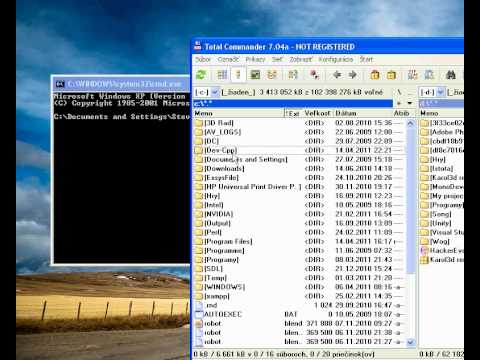
Task: Select the [Wog] folder in right panel
Action: pyautogui.click(x=441, y=241)
